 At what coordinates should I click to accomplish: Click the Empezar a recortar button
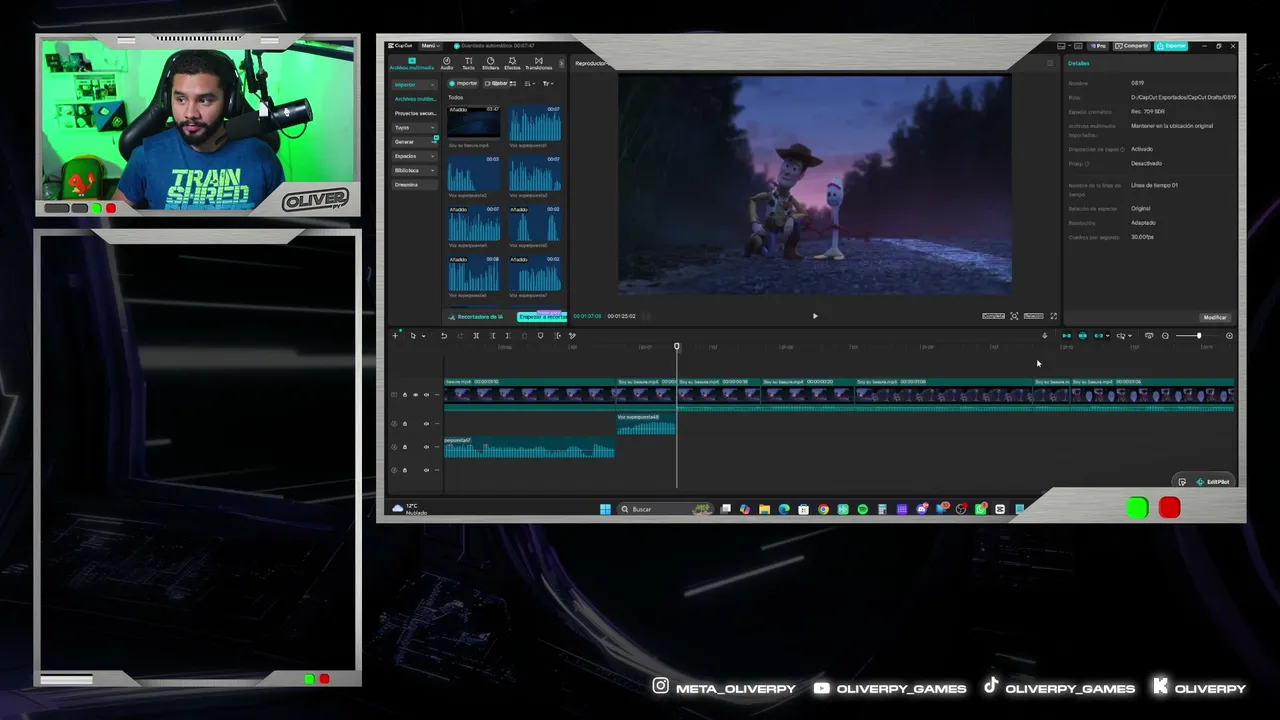coord(541,317)
